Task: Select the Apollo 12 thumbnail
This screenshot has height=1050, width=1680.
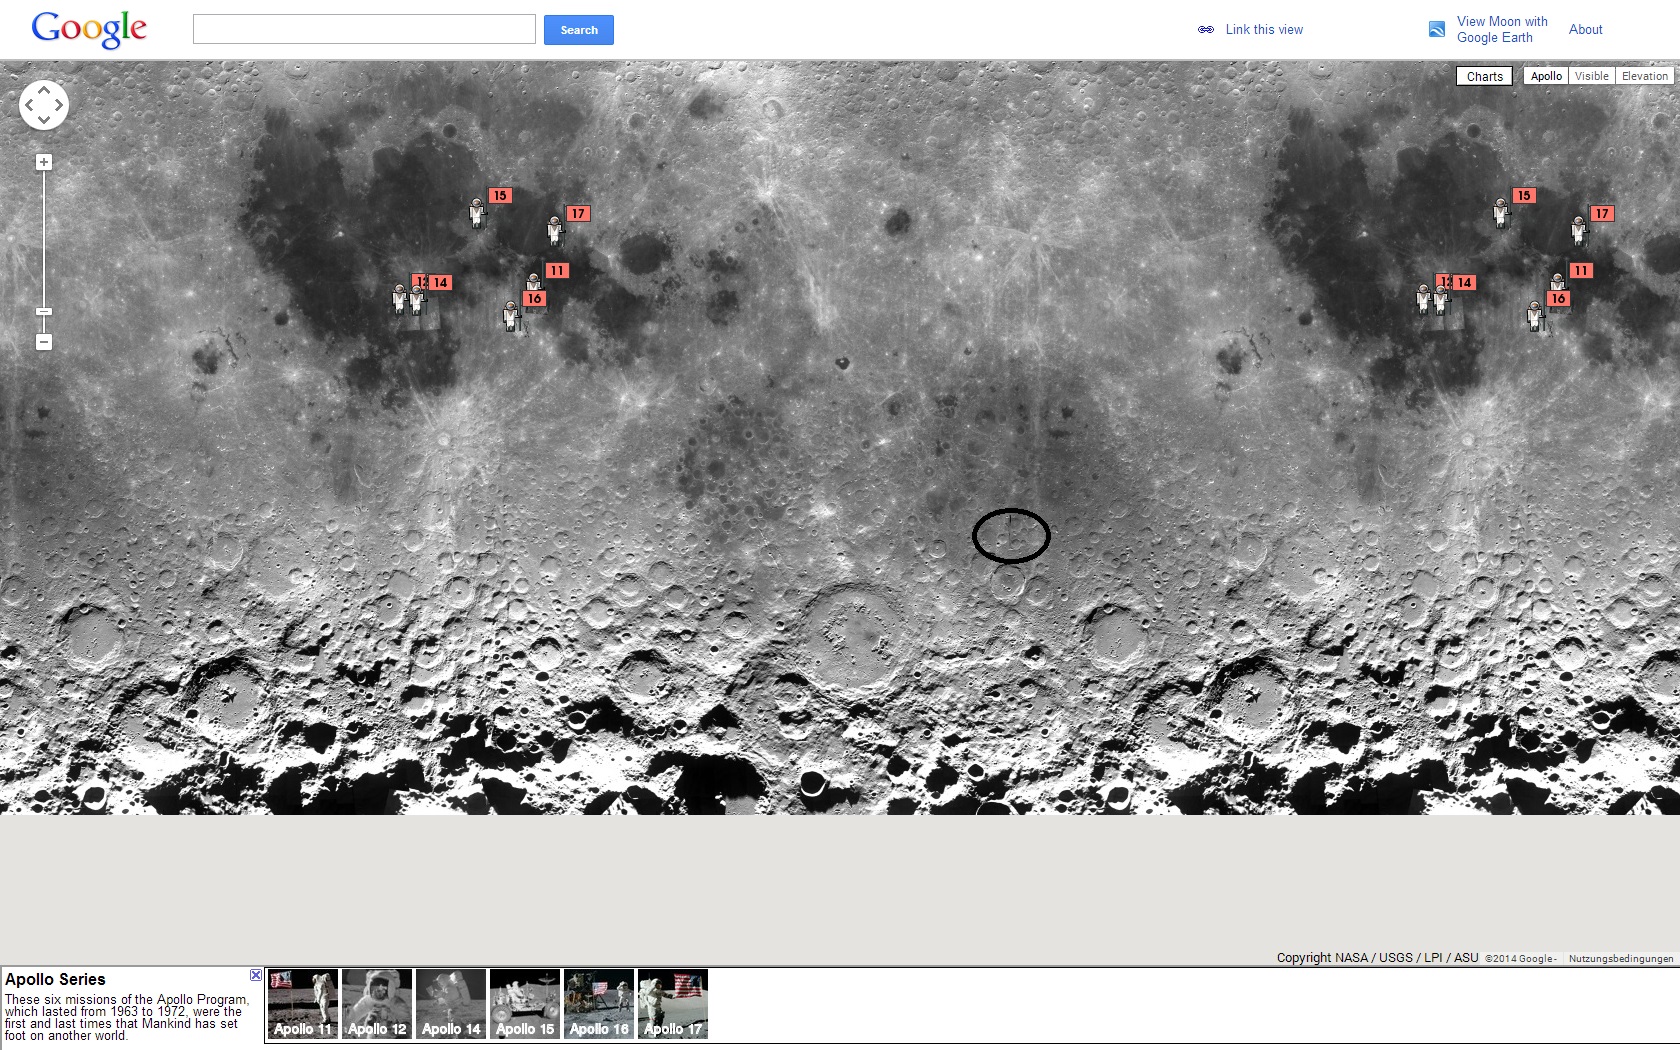Action: pos(377,1004)
